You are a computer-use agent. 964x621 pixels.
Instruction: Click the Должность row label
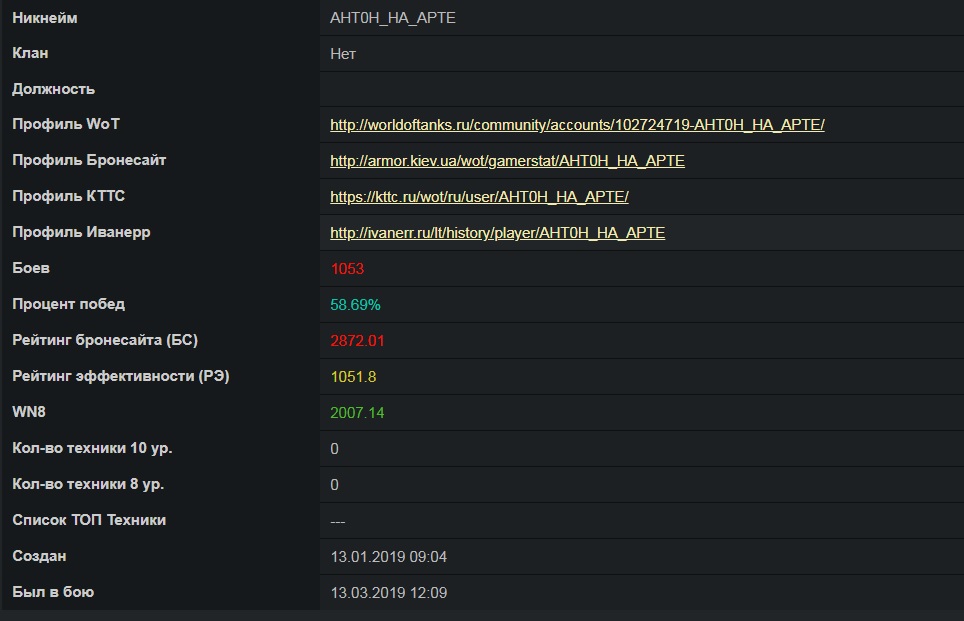point(53,89)
